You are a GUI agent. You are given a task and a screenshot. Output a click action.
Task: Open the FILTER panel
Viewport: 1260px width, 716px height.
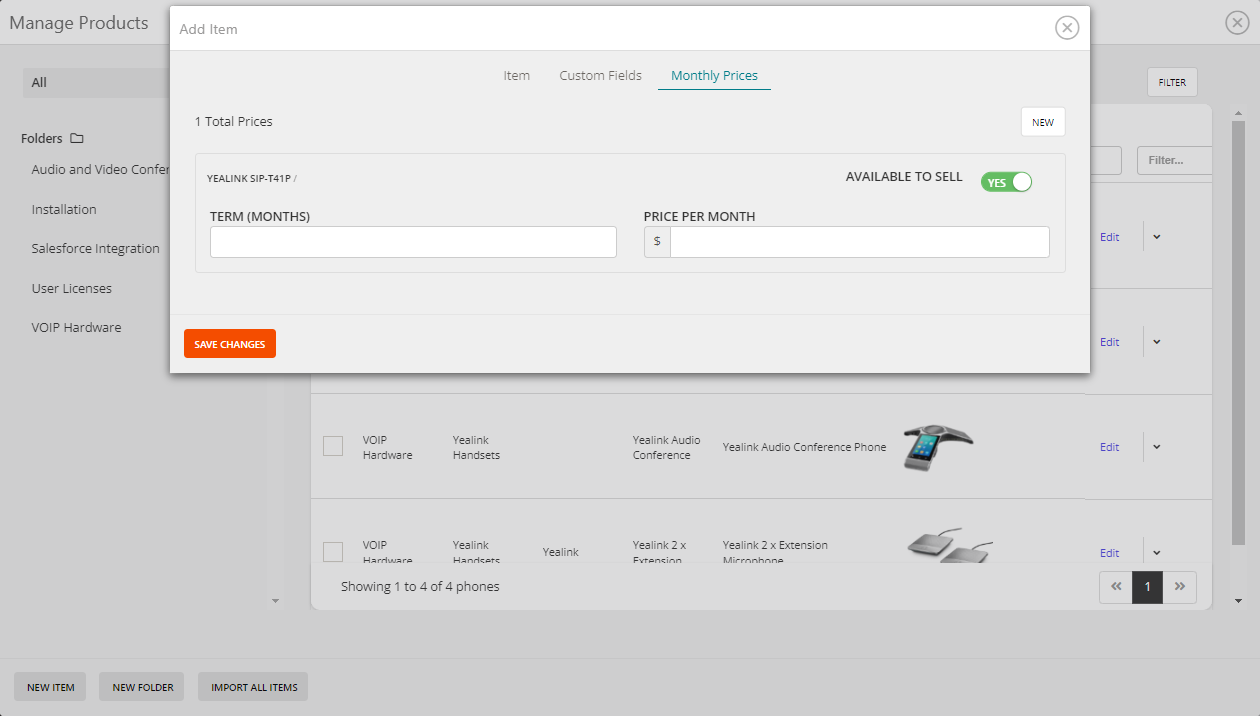pos(1171,82)
